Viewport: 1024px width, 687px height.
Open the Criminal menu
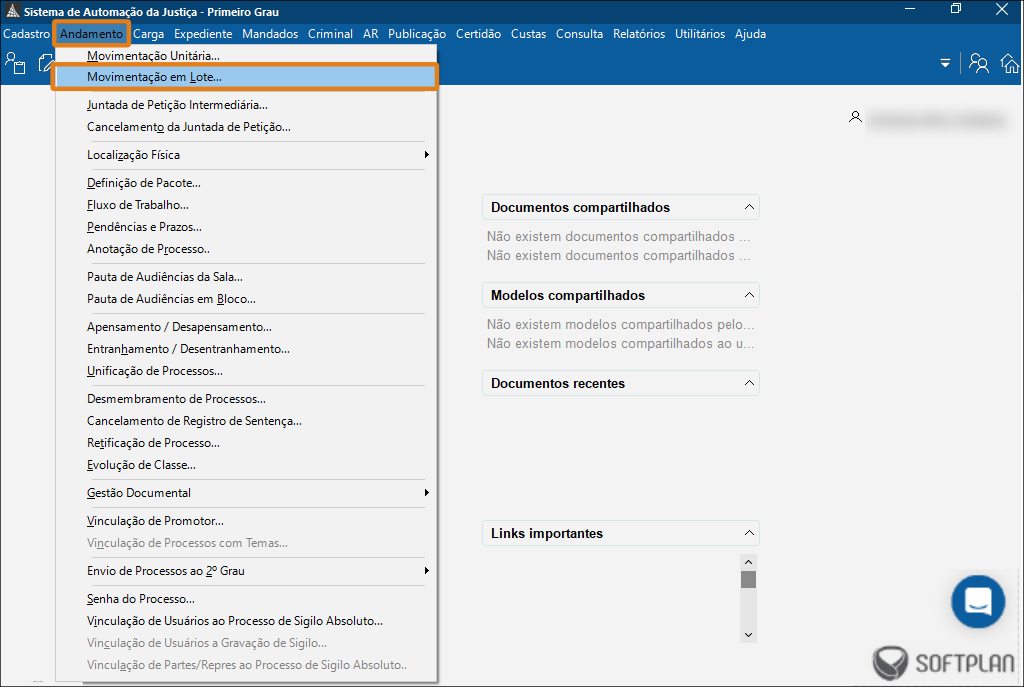[x=330, y=34]
